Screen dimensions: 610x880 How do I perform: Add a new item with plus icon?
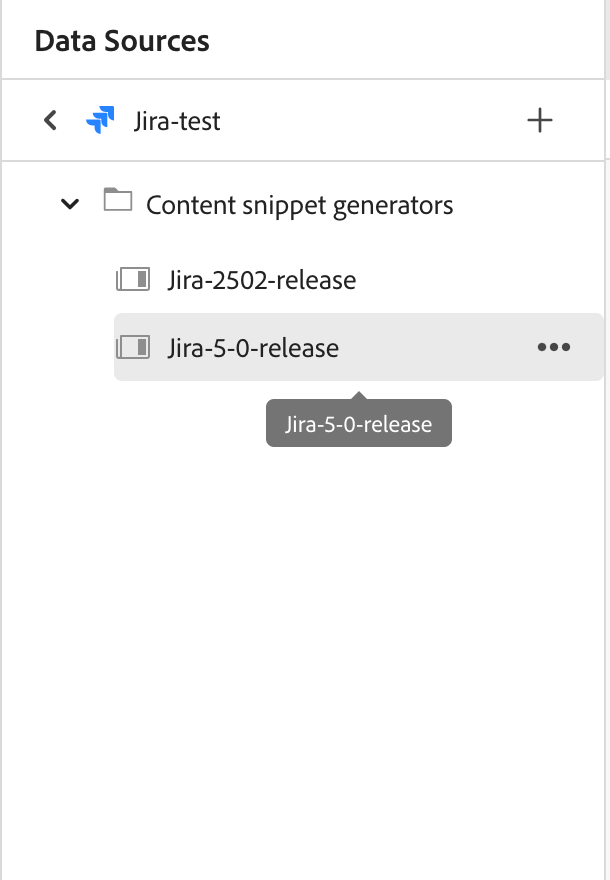540,120
